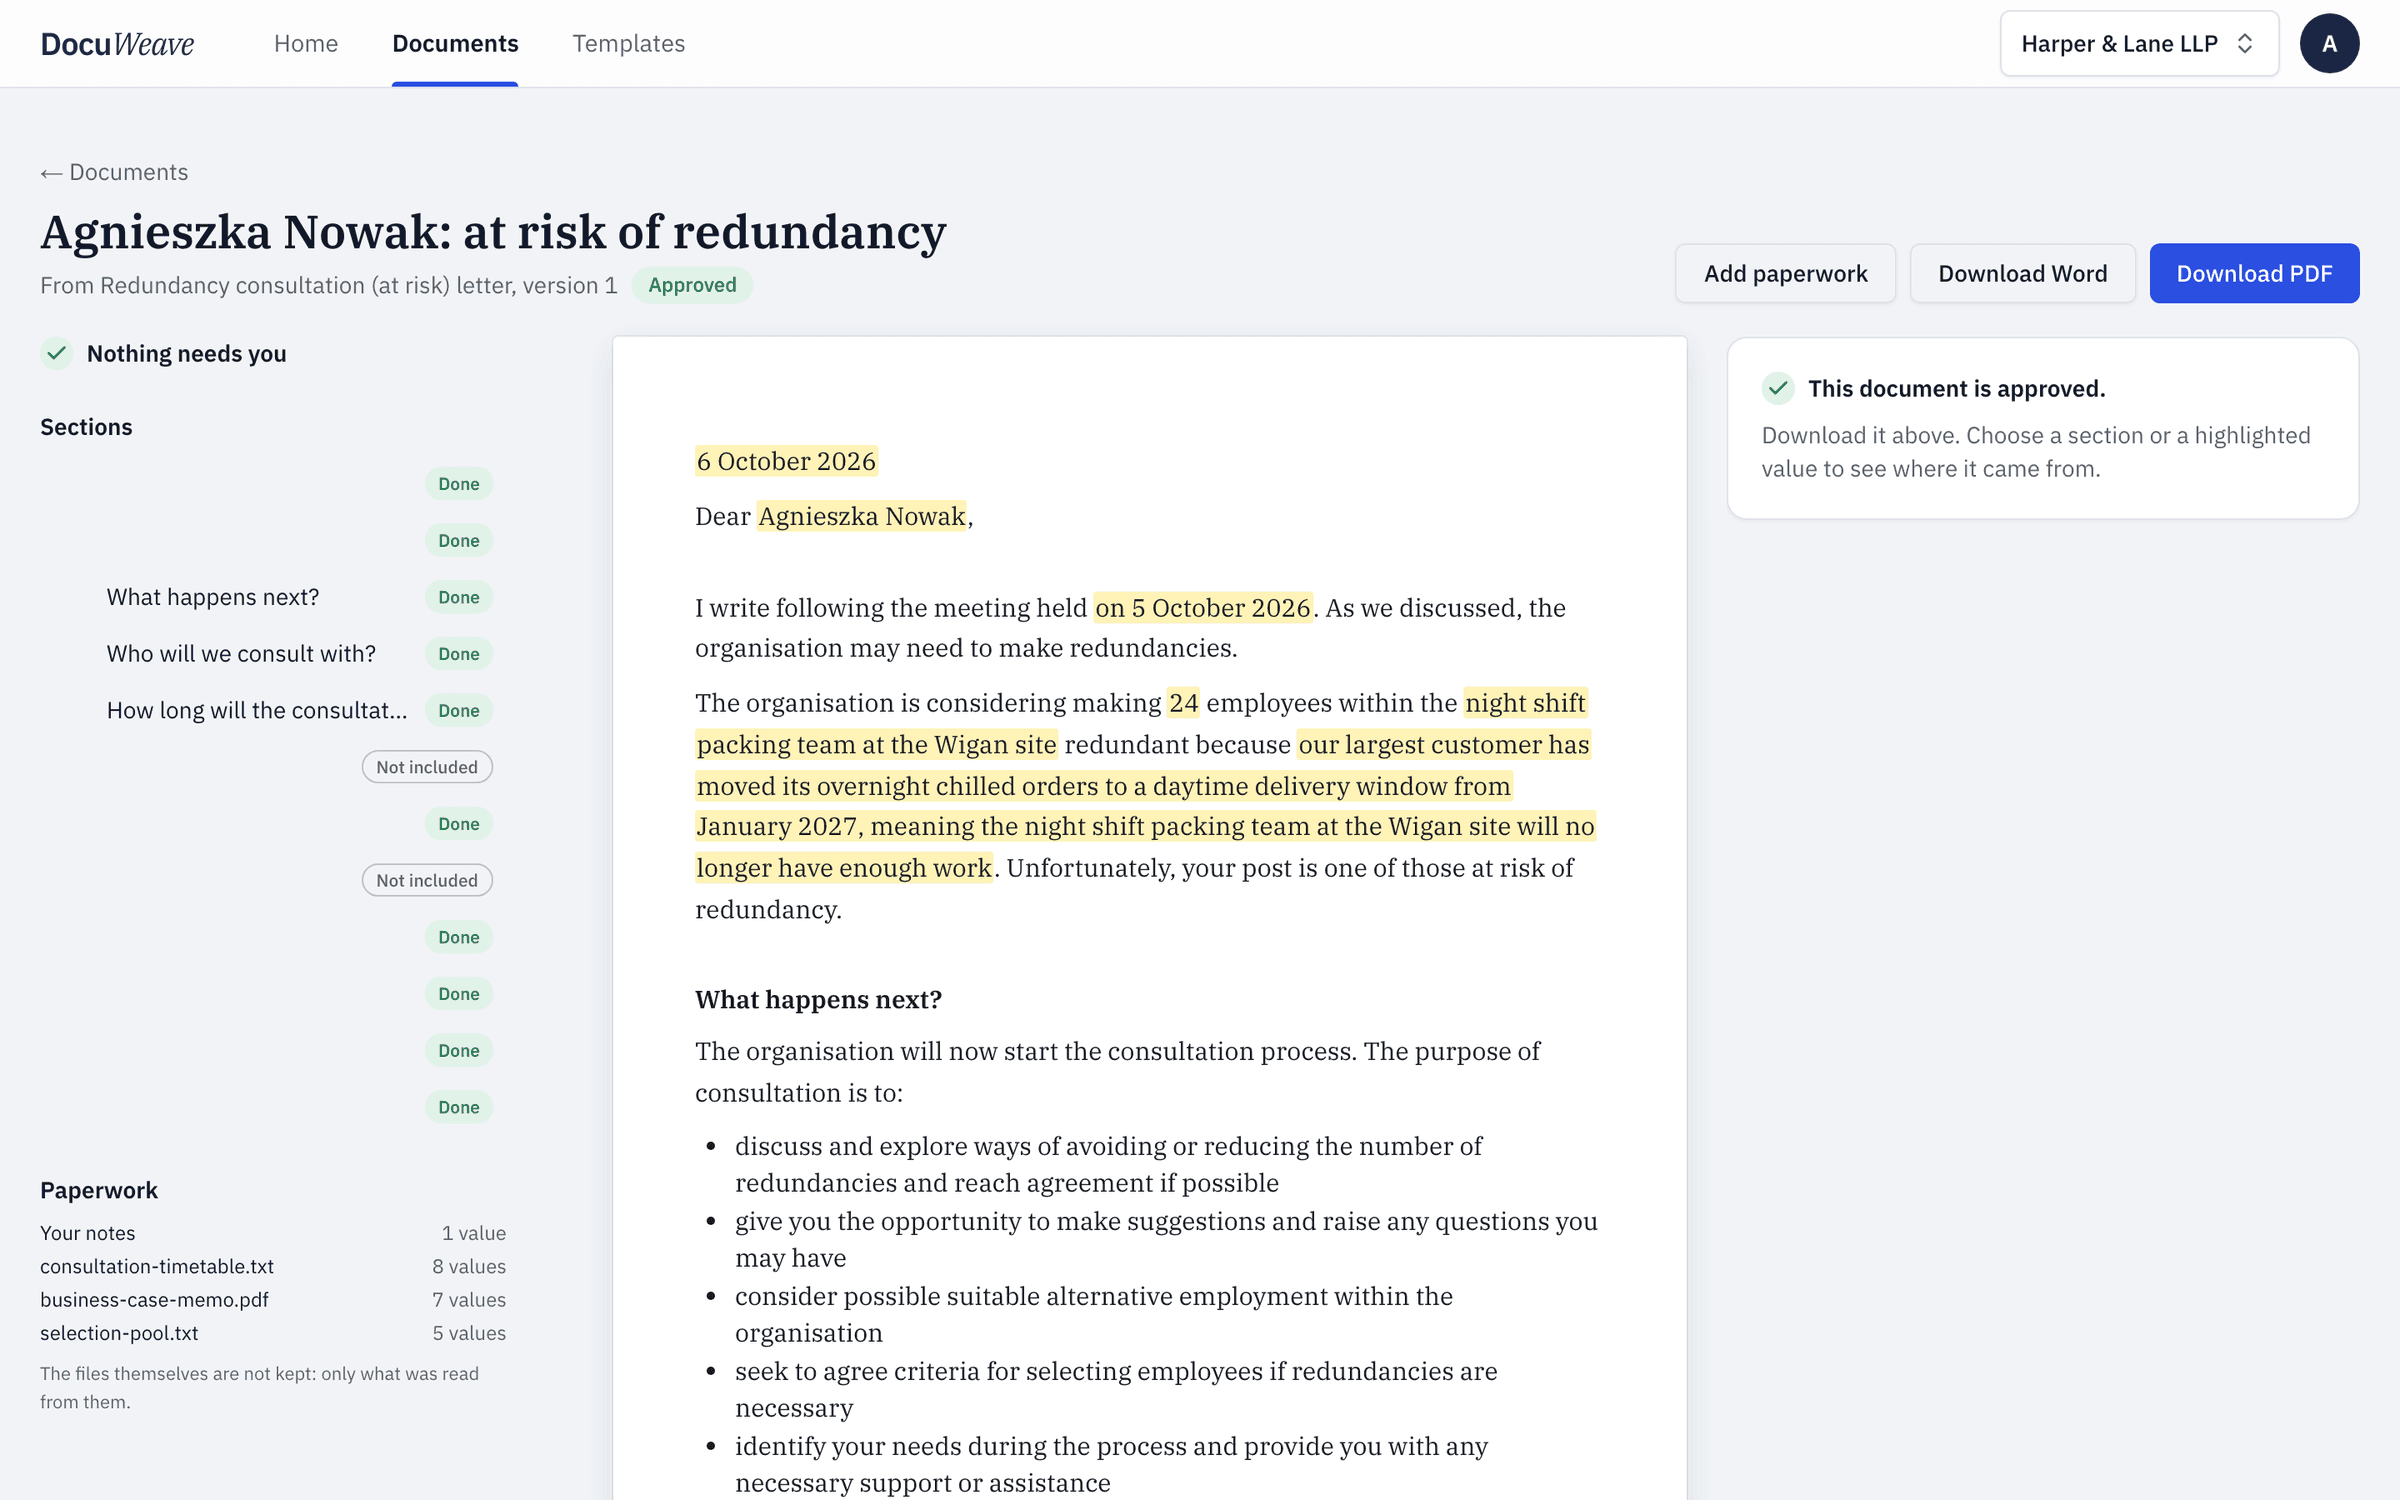This screenshot has height=1500, width=2400.
Task: Click the Download PDF button
Action: click(2254, 273)
